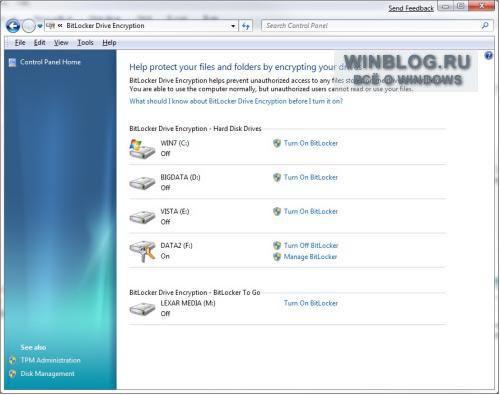Open the Help menu
500x395 pixels.
coord(109,43)
